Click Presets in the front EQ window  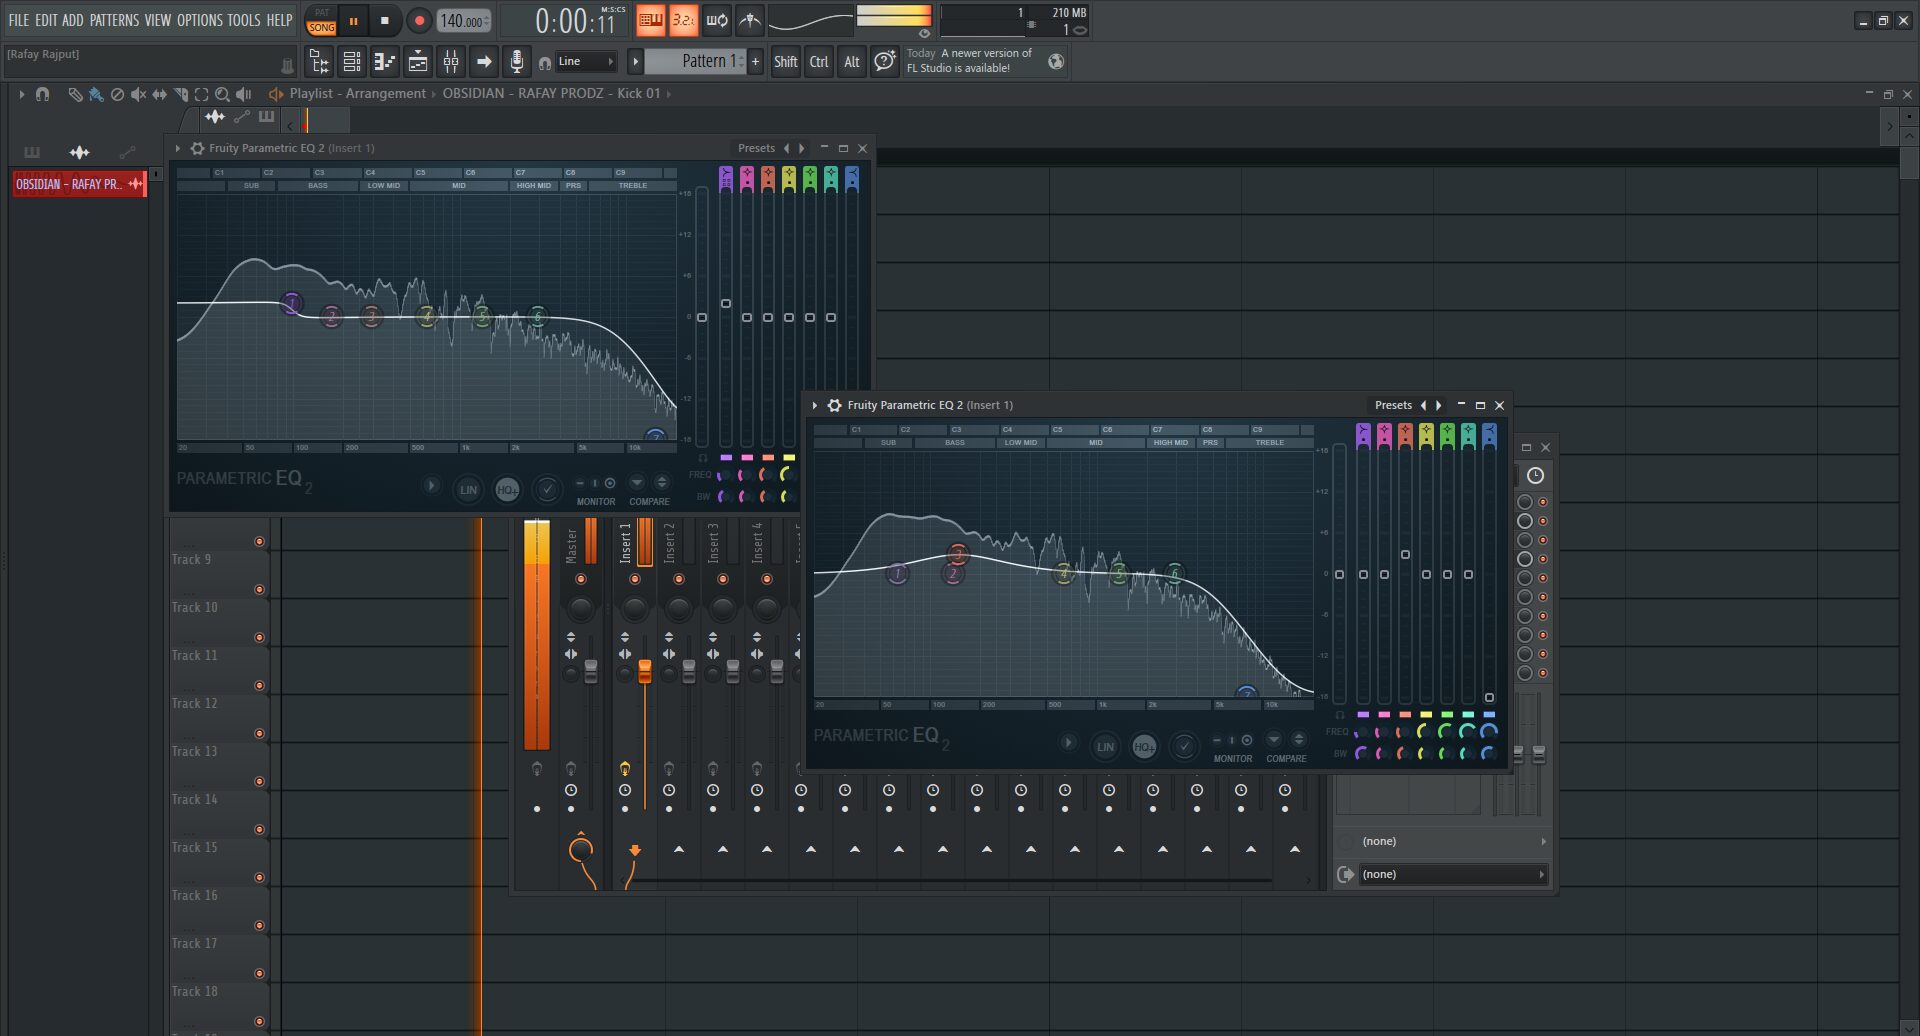tap(1392, 405)
